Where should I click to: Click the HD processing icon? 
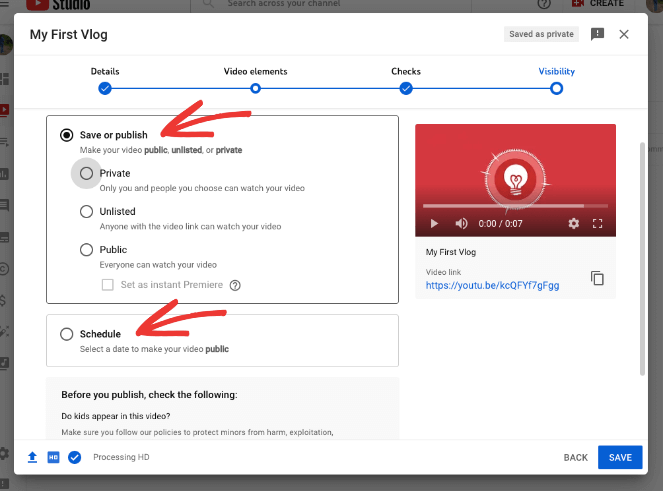[x=53, y=457]
